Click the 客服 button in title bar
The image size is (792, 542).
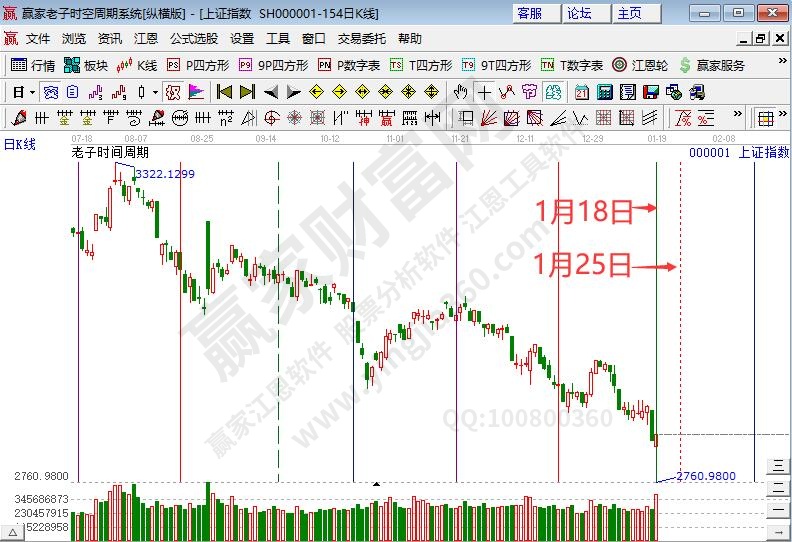[x=530, y=13]
